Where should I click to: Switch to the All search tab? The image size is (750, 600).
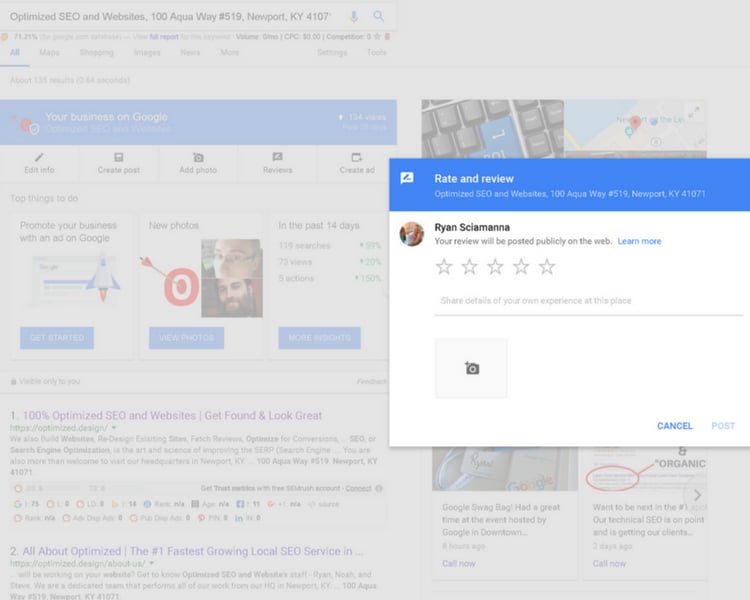(15, 53)
